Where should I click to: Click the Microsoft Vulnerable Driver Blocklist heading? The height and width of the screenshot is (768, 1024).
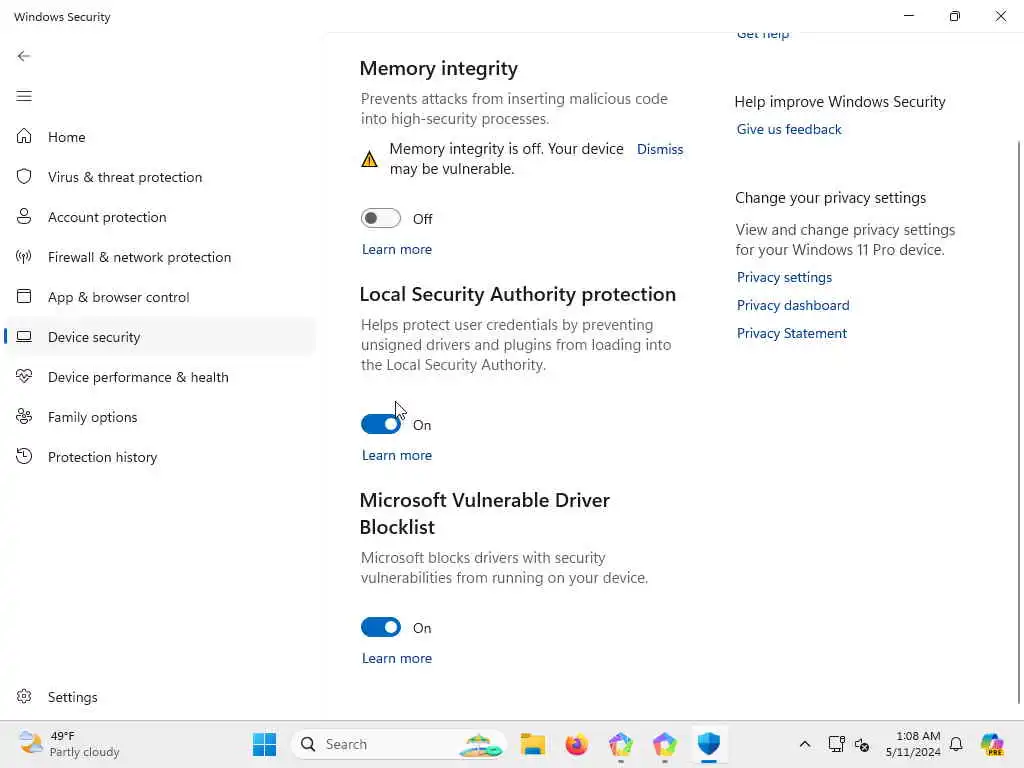(x=485, y=513)
